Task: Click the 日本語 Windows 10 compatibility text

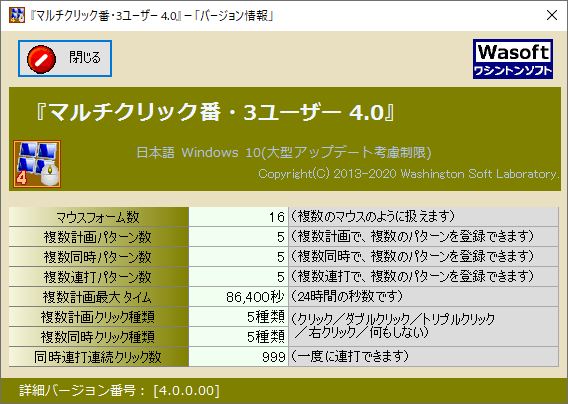Action: [x=284, y=153]
